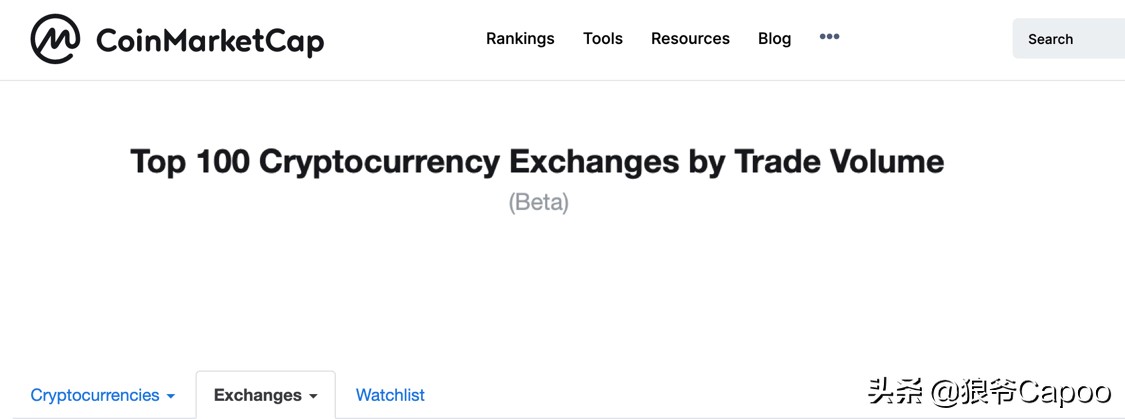Viewport: 1125px width, 419px height.
Task: Open the Rankings menu
Action: pos(520,39)
